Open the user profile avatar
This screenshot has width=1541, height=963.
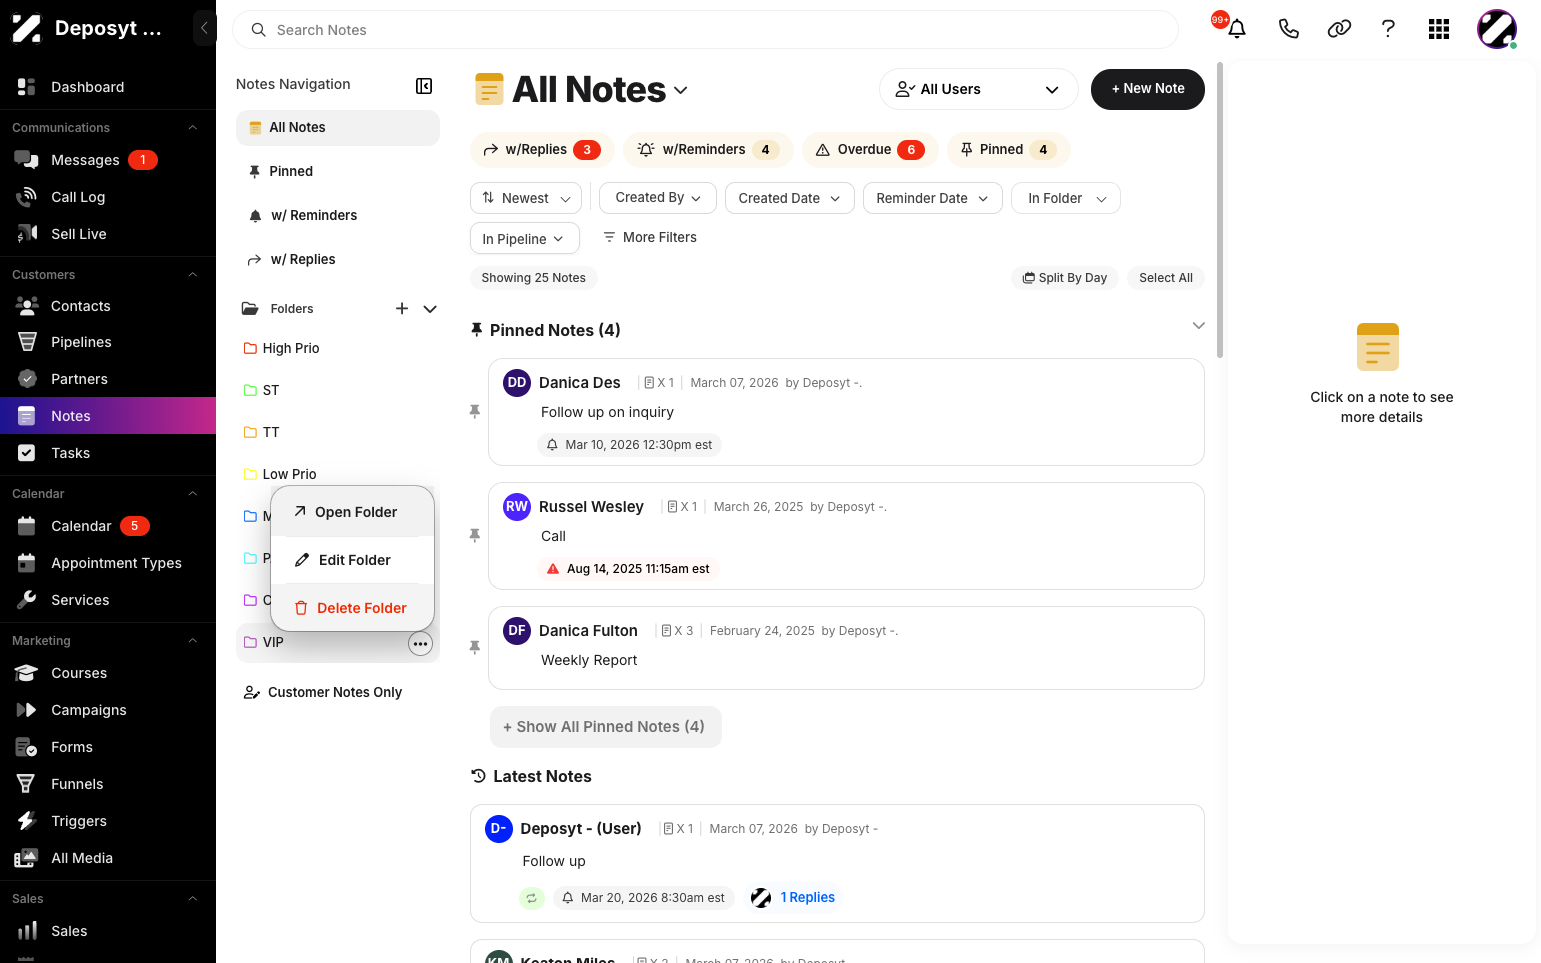pyautogui.click(x=1497, y=29)
